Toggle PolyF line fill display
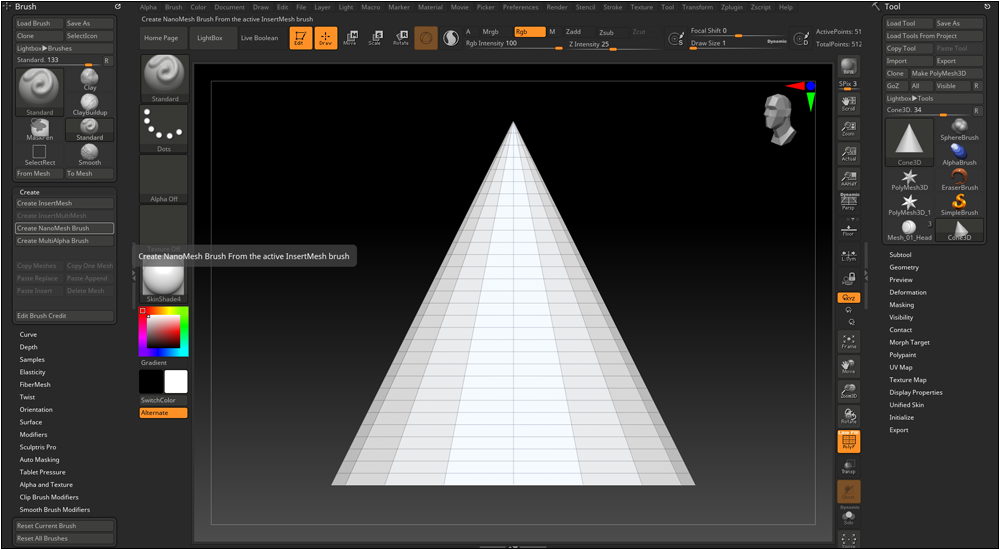The image size is (1000, 550). (x=848, y=441)
